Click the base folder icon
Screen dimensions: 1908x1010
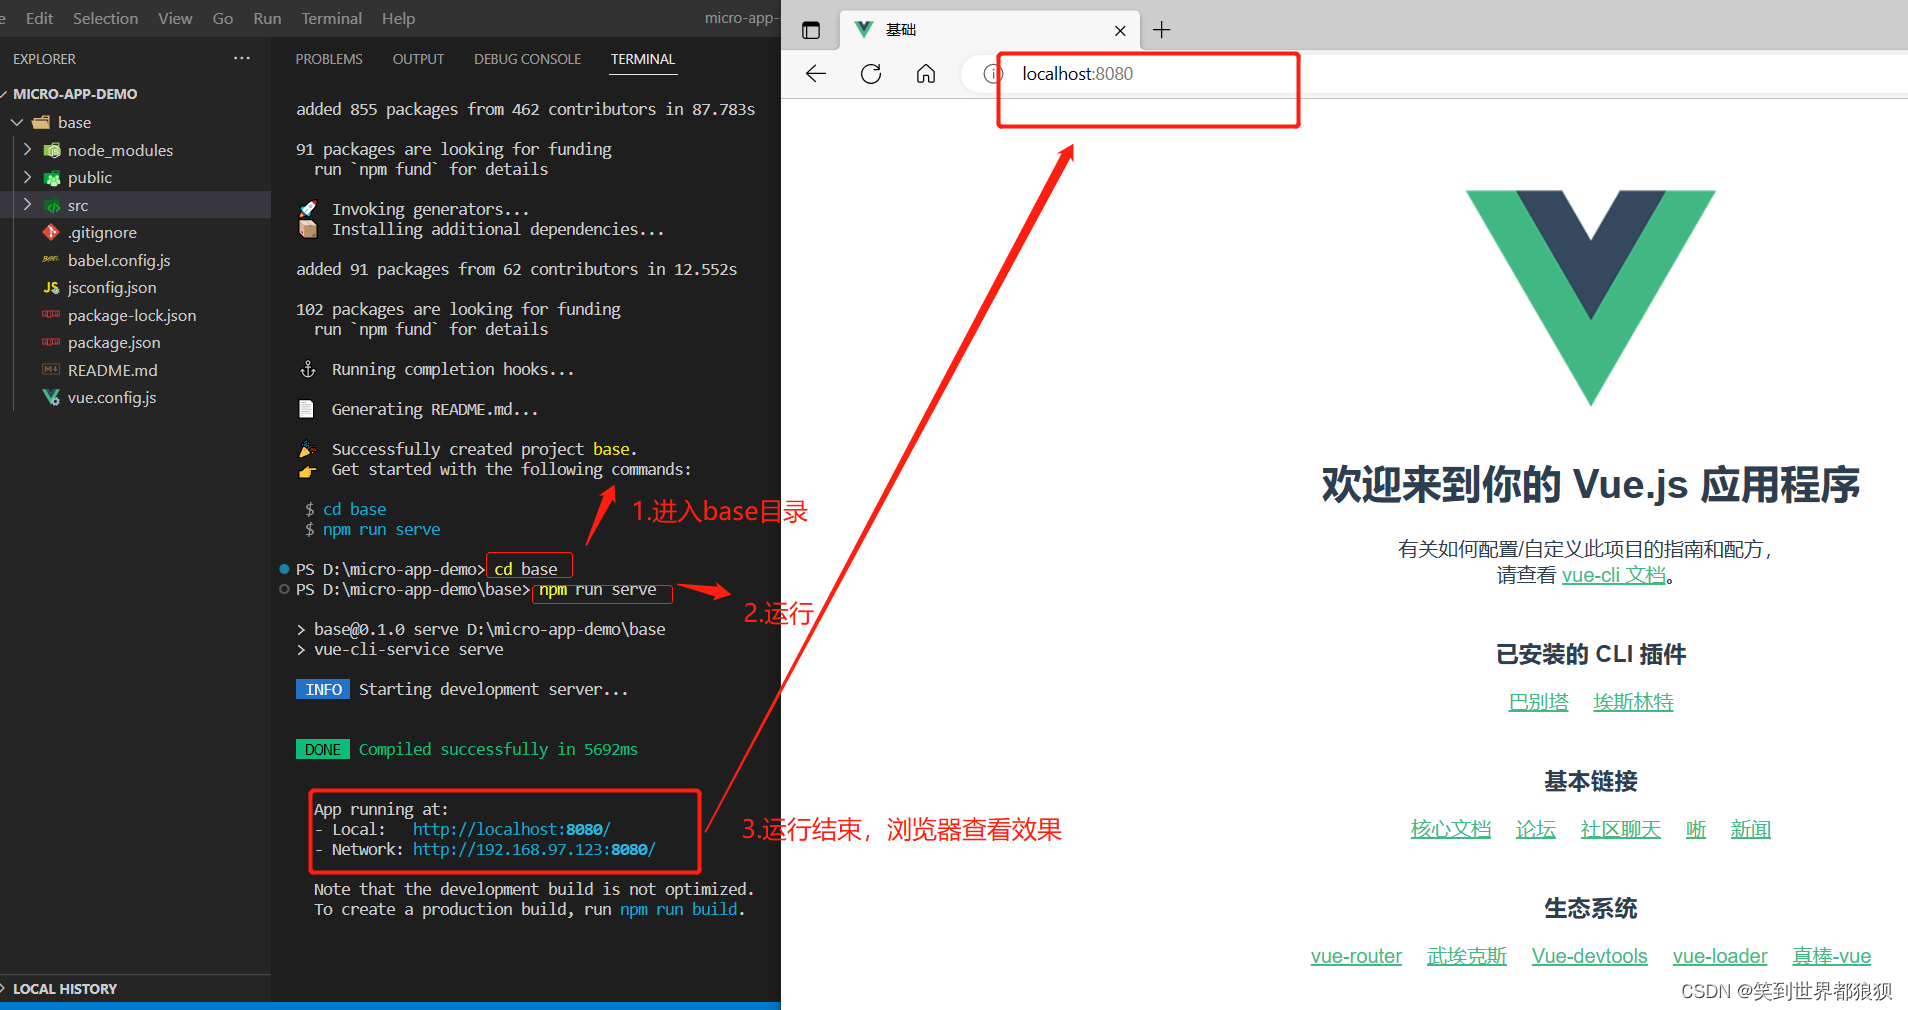coord(41,122)
